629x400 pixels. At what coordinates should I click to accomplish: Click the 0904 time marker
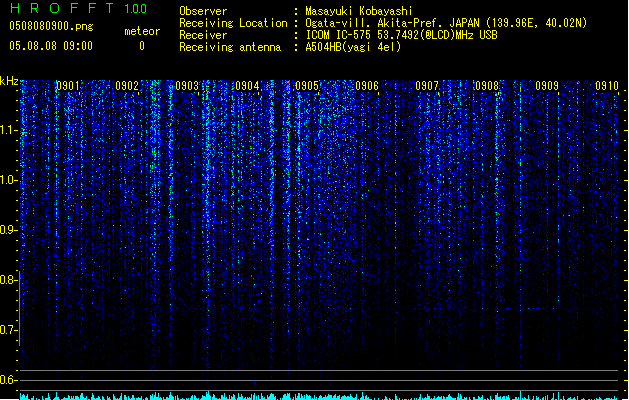tap(247, 86)
